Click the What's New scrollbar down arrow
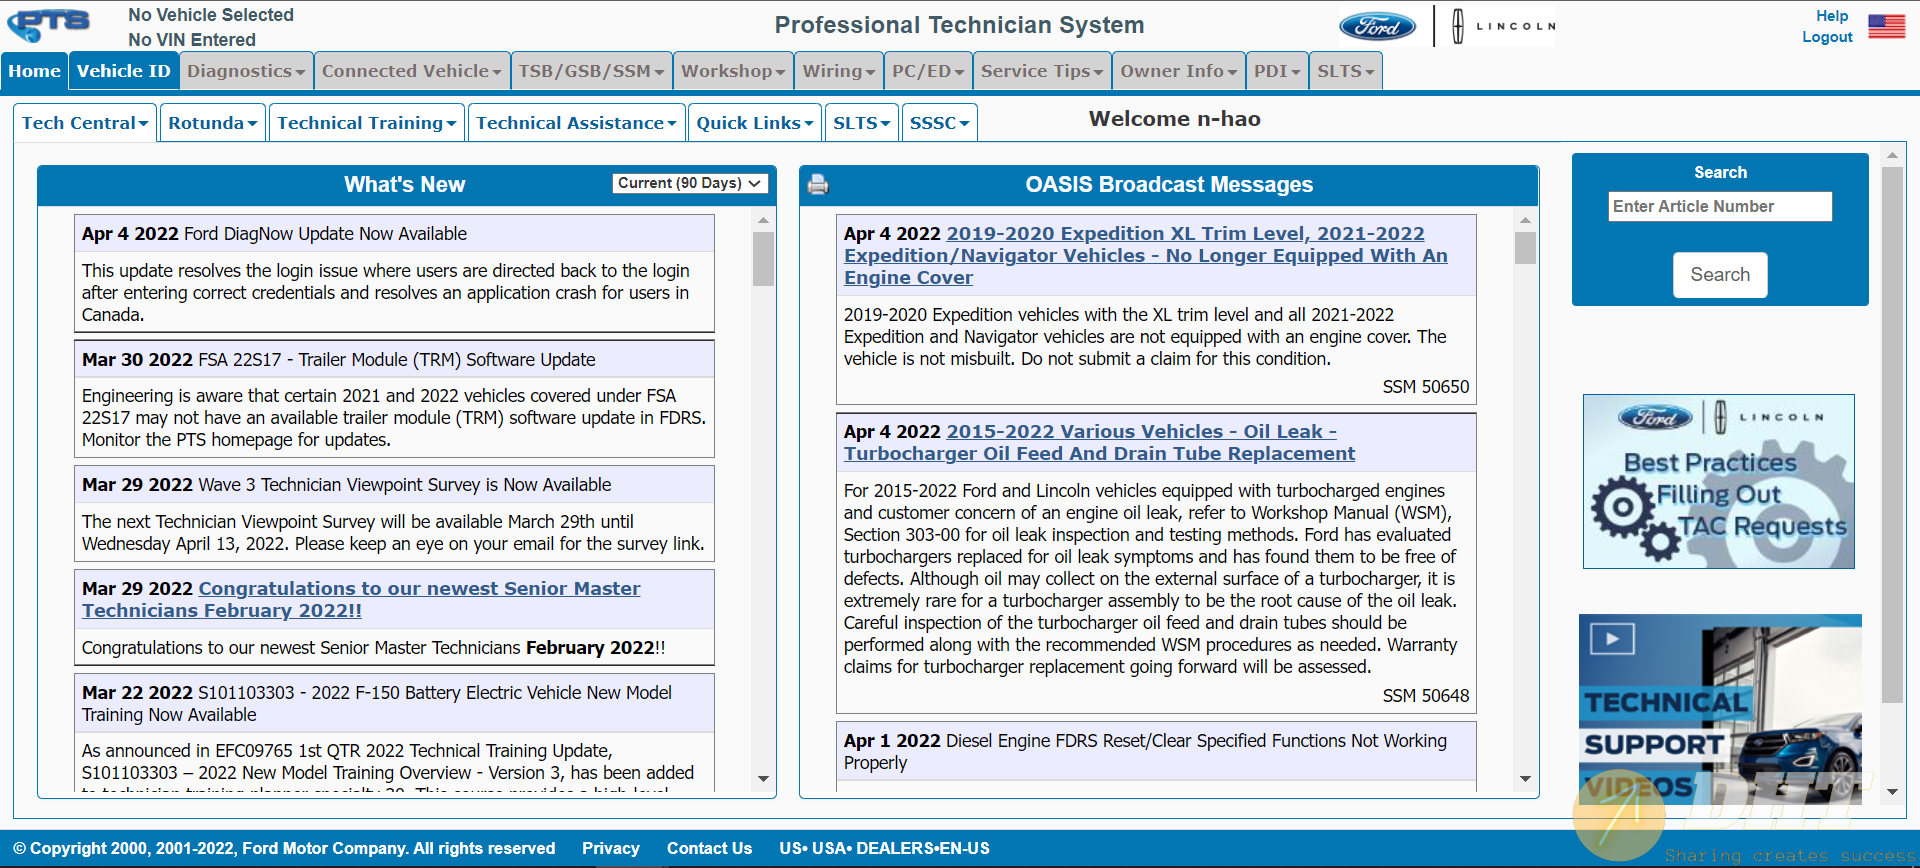Screen dimensions: 1920x868 (763, 778)
